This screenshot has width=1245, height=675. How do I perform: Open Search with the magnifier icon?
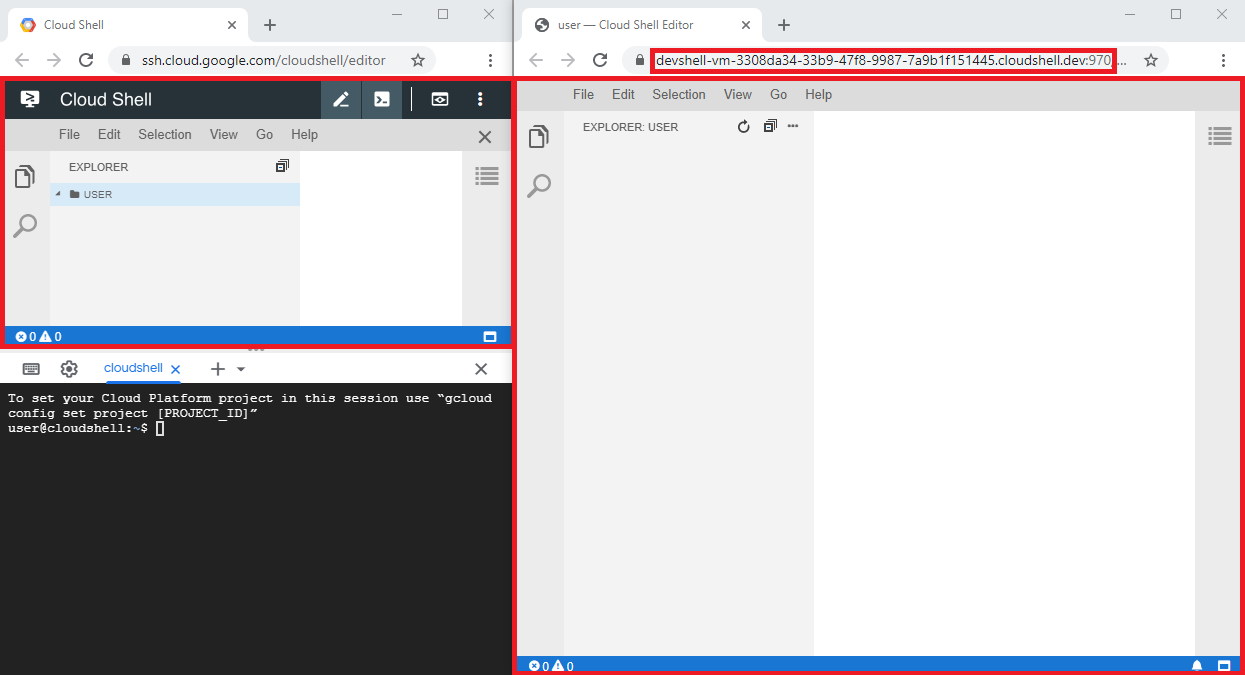539,186
